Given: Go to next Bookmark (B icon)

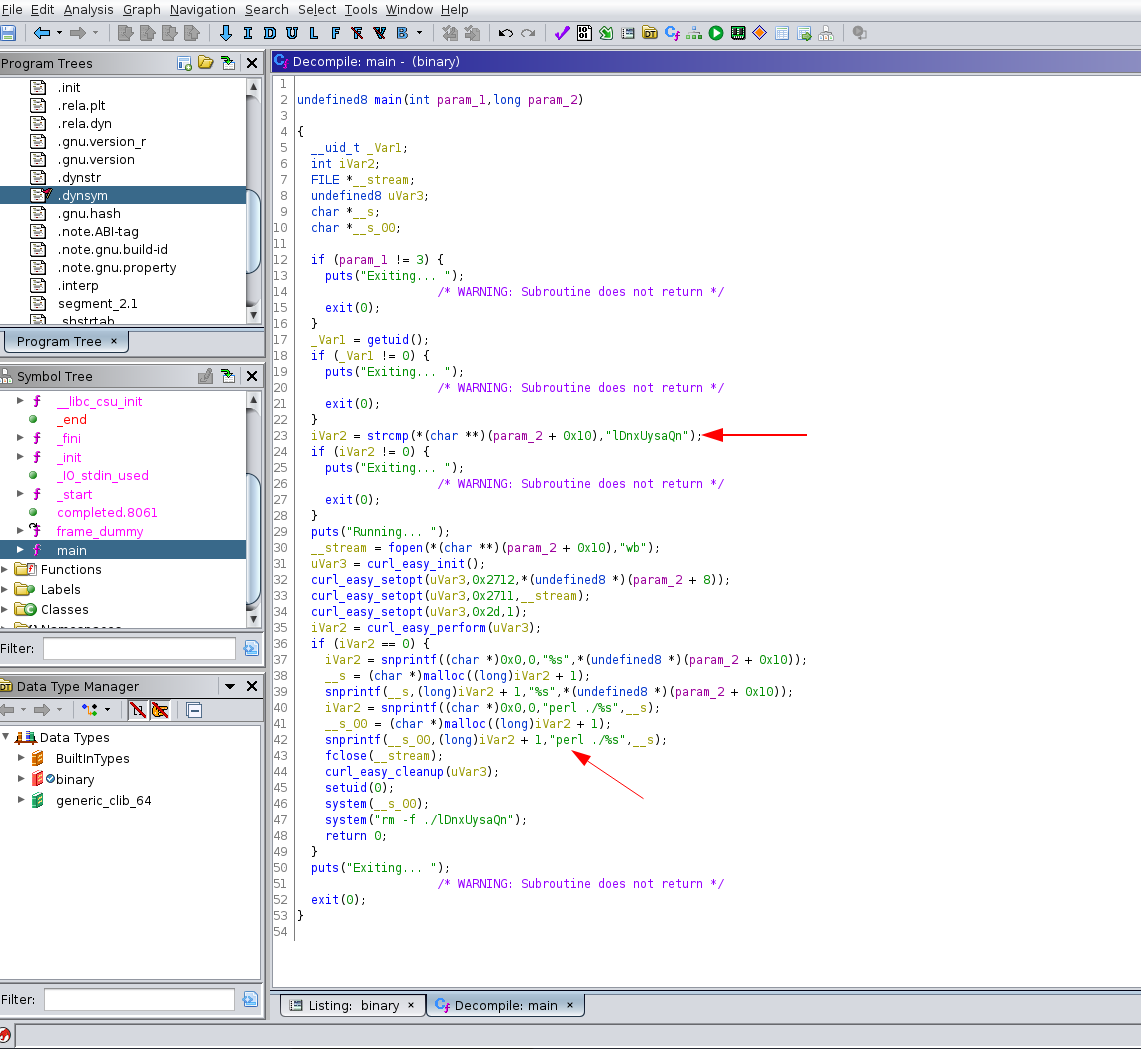Looking at the screenshot, I should click(x=402, y=33).
